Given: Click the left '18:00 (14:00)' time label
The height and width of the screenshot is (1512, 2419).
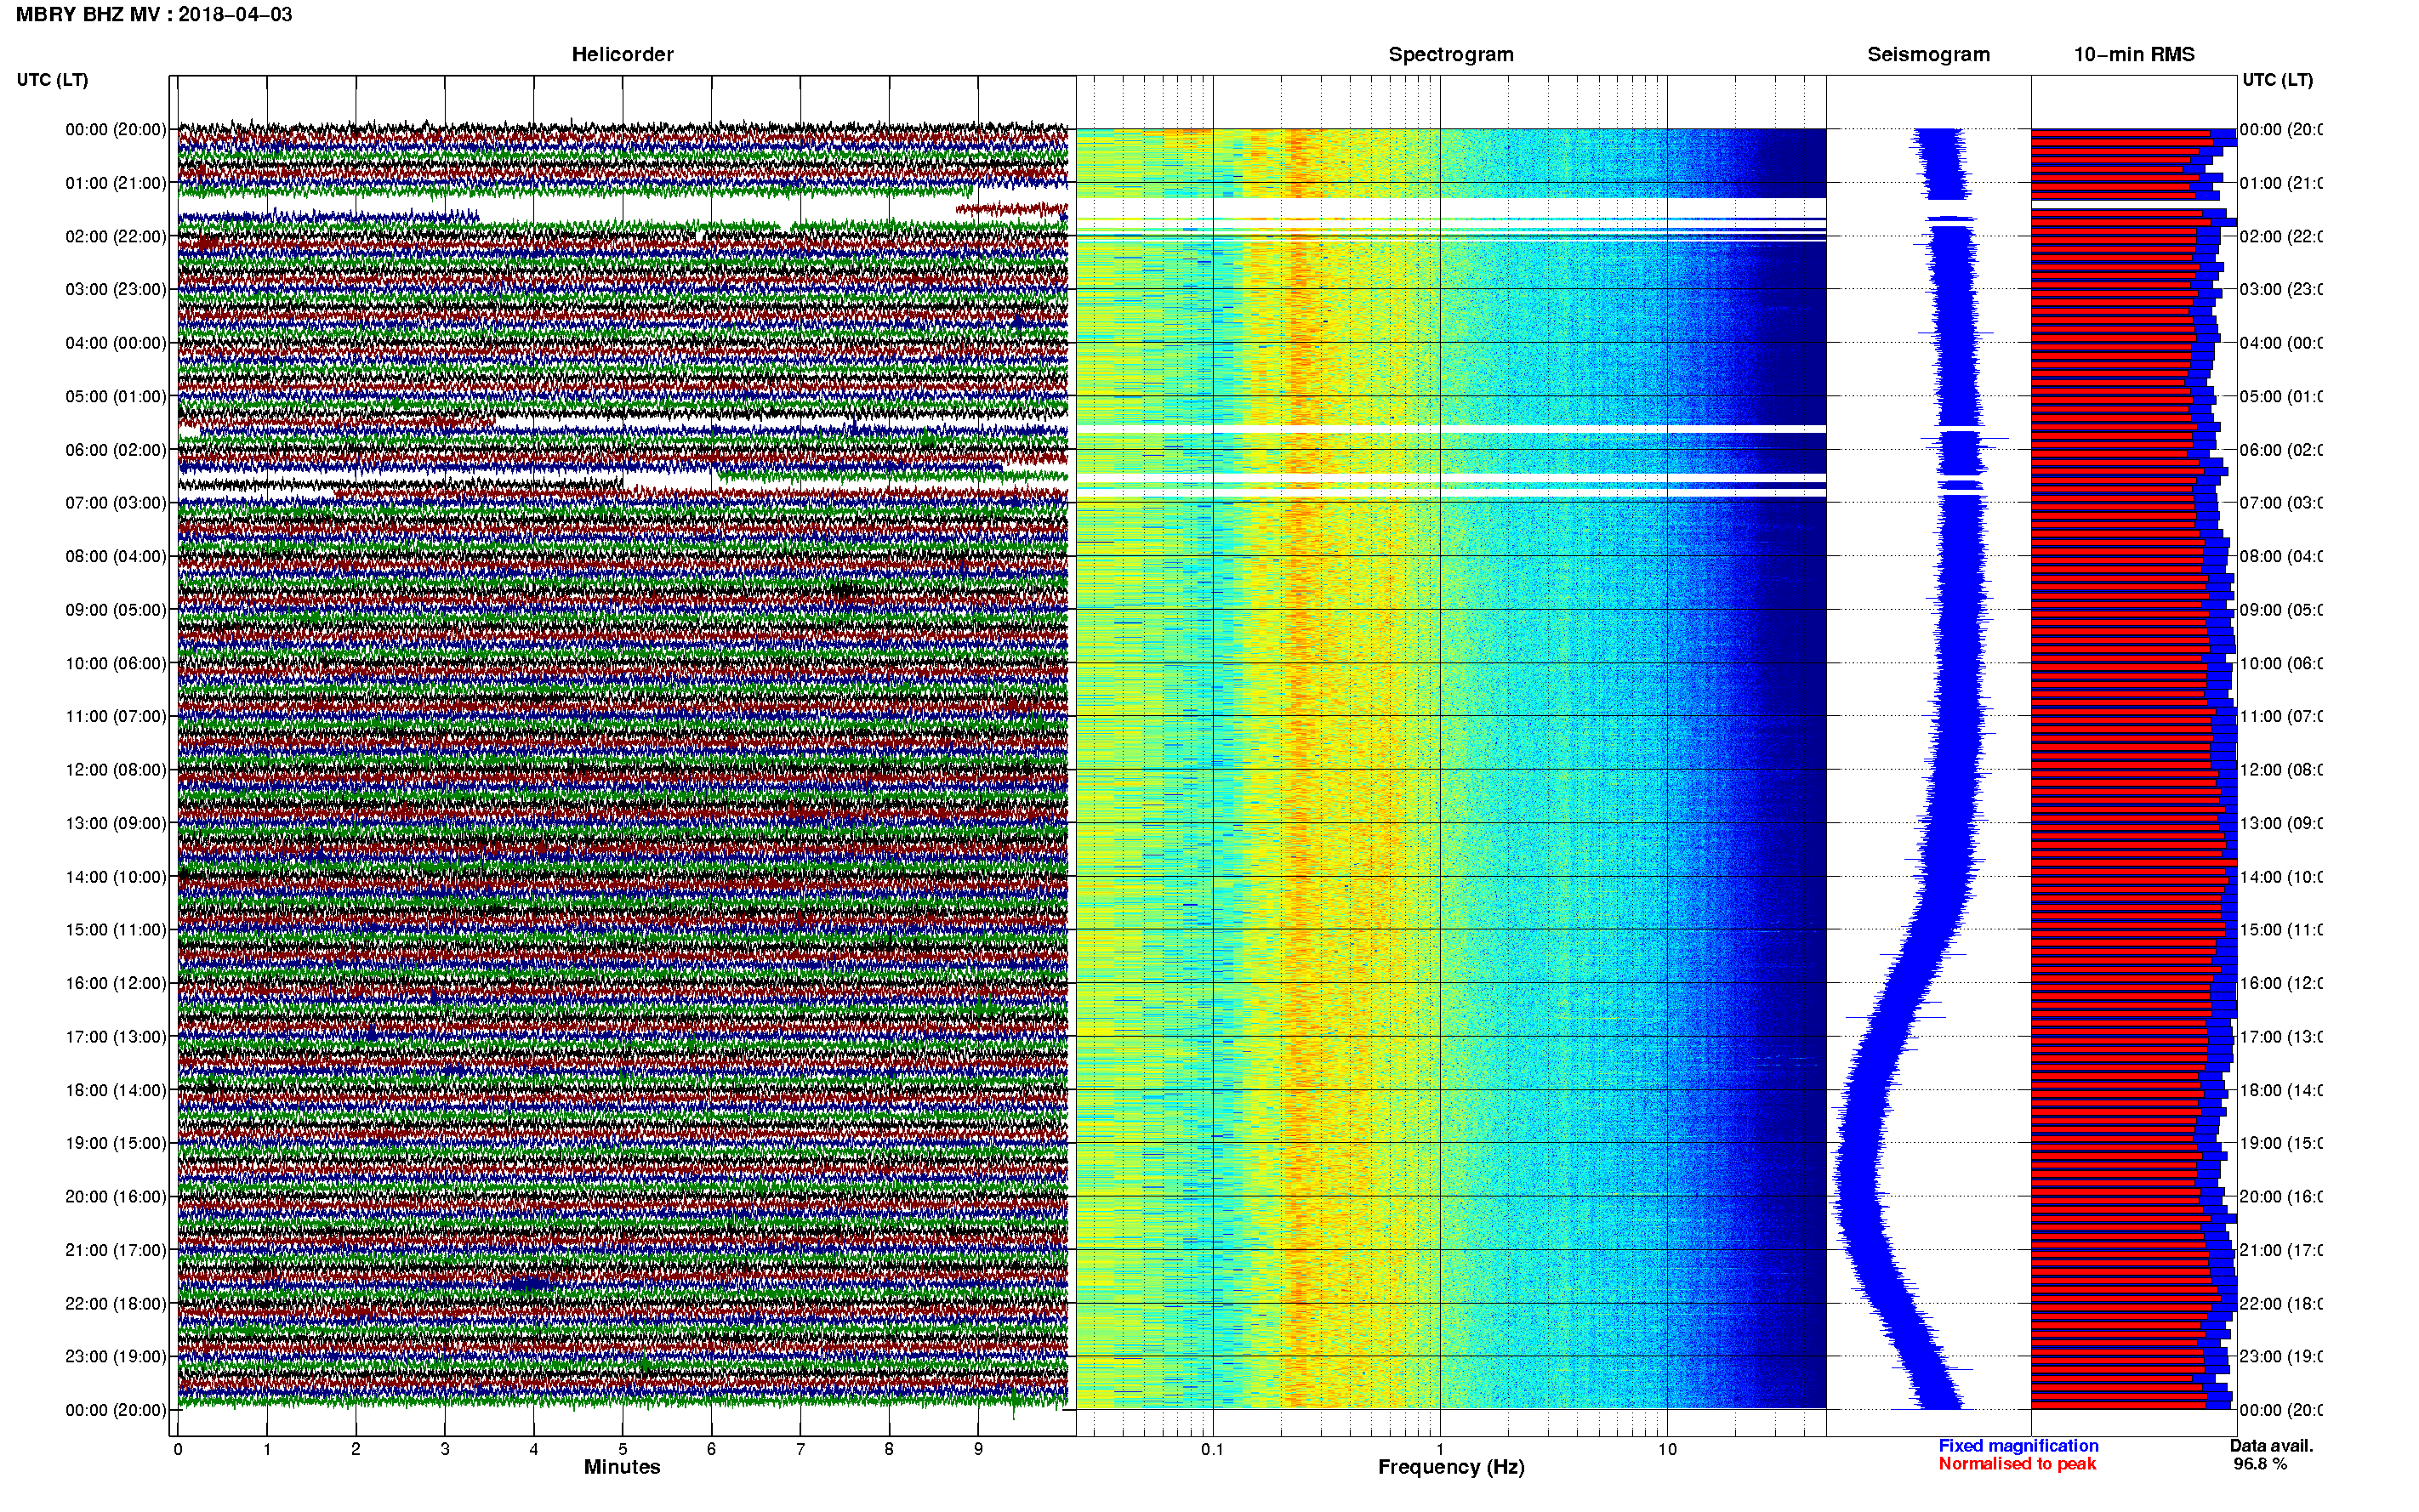Looking at the screenshot, I should [116, 1090].
